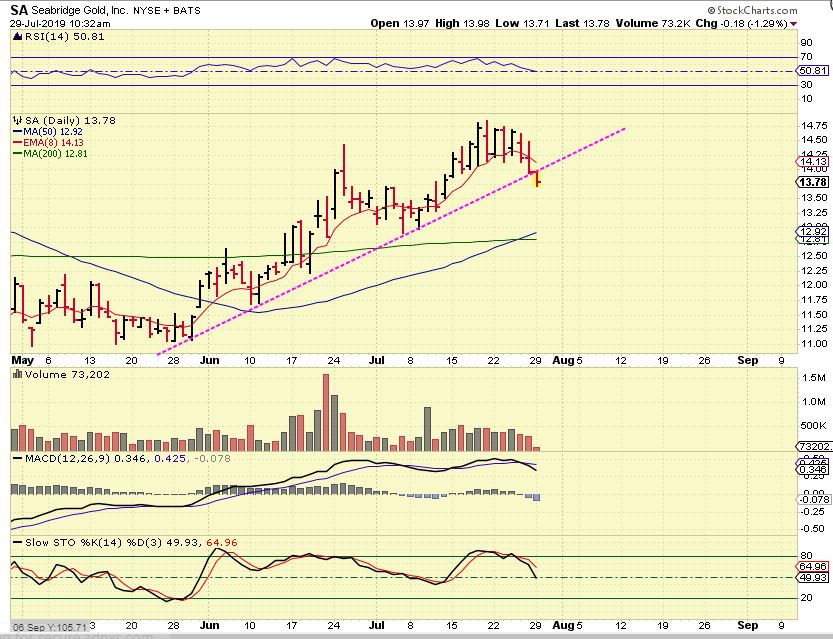Click the green MA(200) legend line swatch
This screenshot has width=833, height=639.
pyautogui.click(x=17, y=154)
